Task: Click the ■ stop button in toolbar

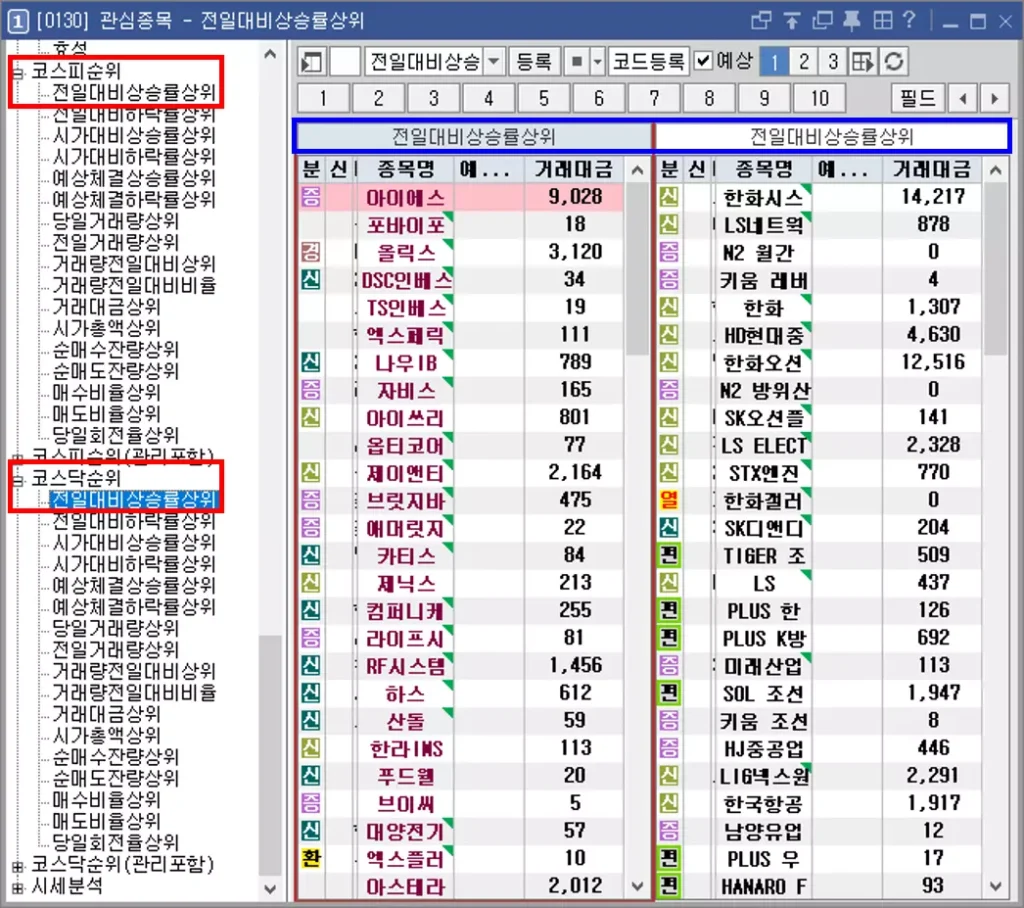Action: [x=577, y=62]
